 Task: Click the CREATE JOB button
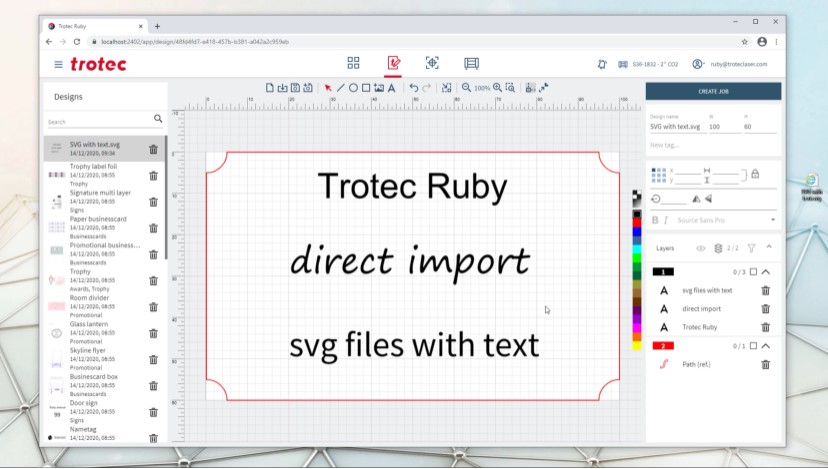713,91
